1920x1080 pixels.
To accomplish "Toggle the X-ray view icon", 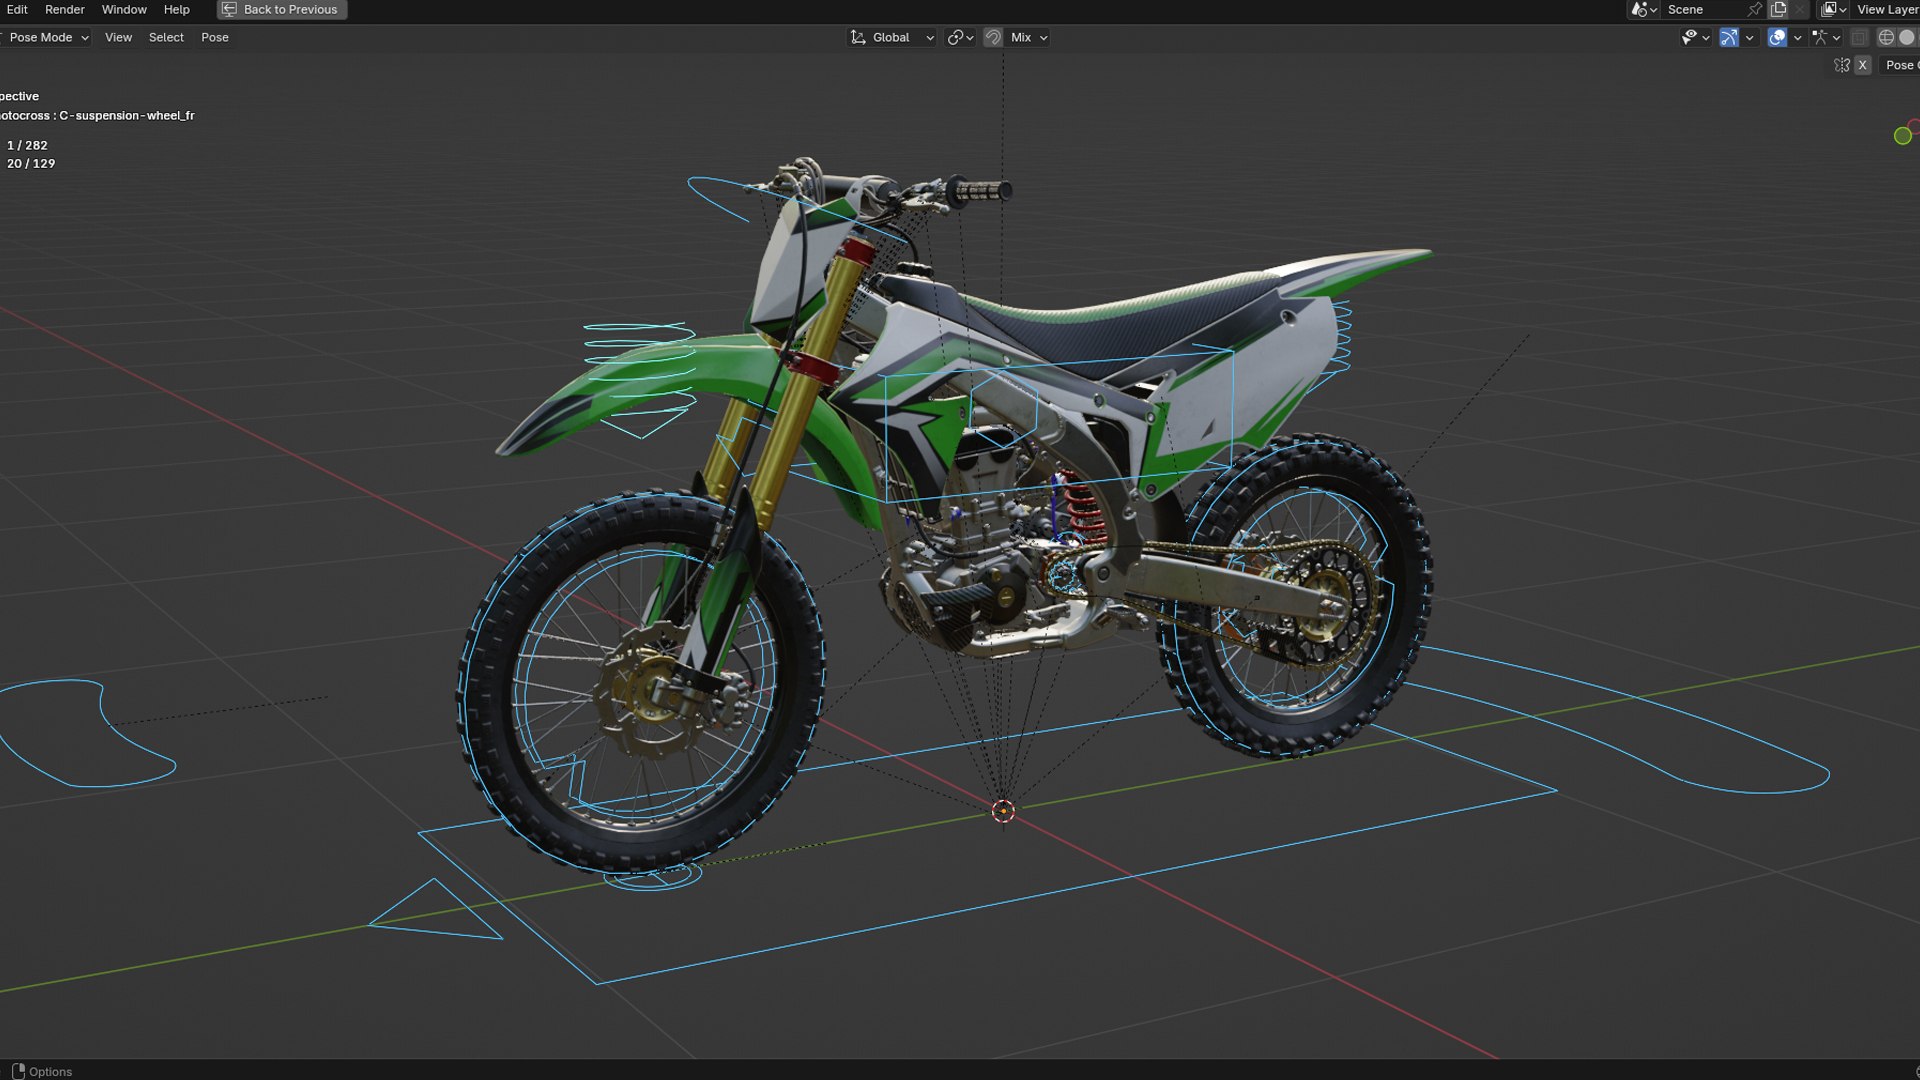I will click(1859, 37).
